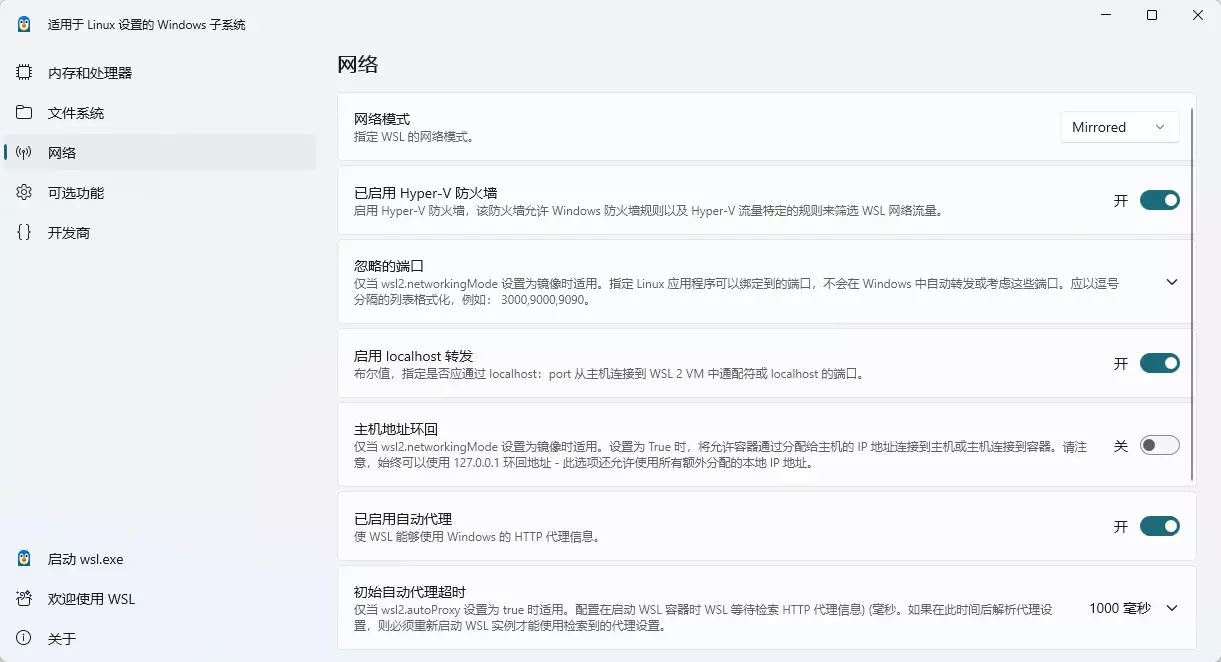1221x662 pixels.
Task: Open the 开发商 settings page
Action: (x=160, y=233)
